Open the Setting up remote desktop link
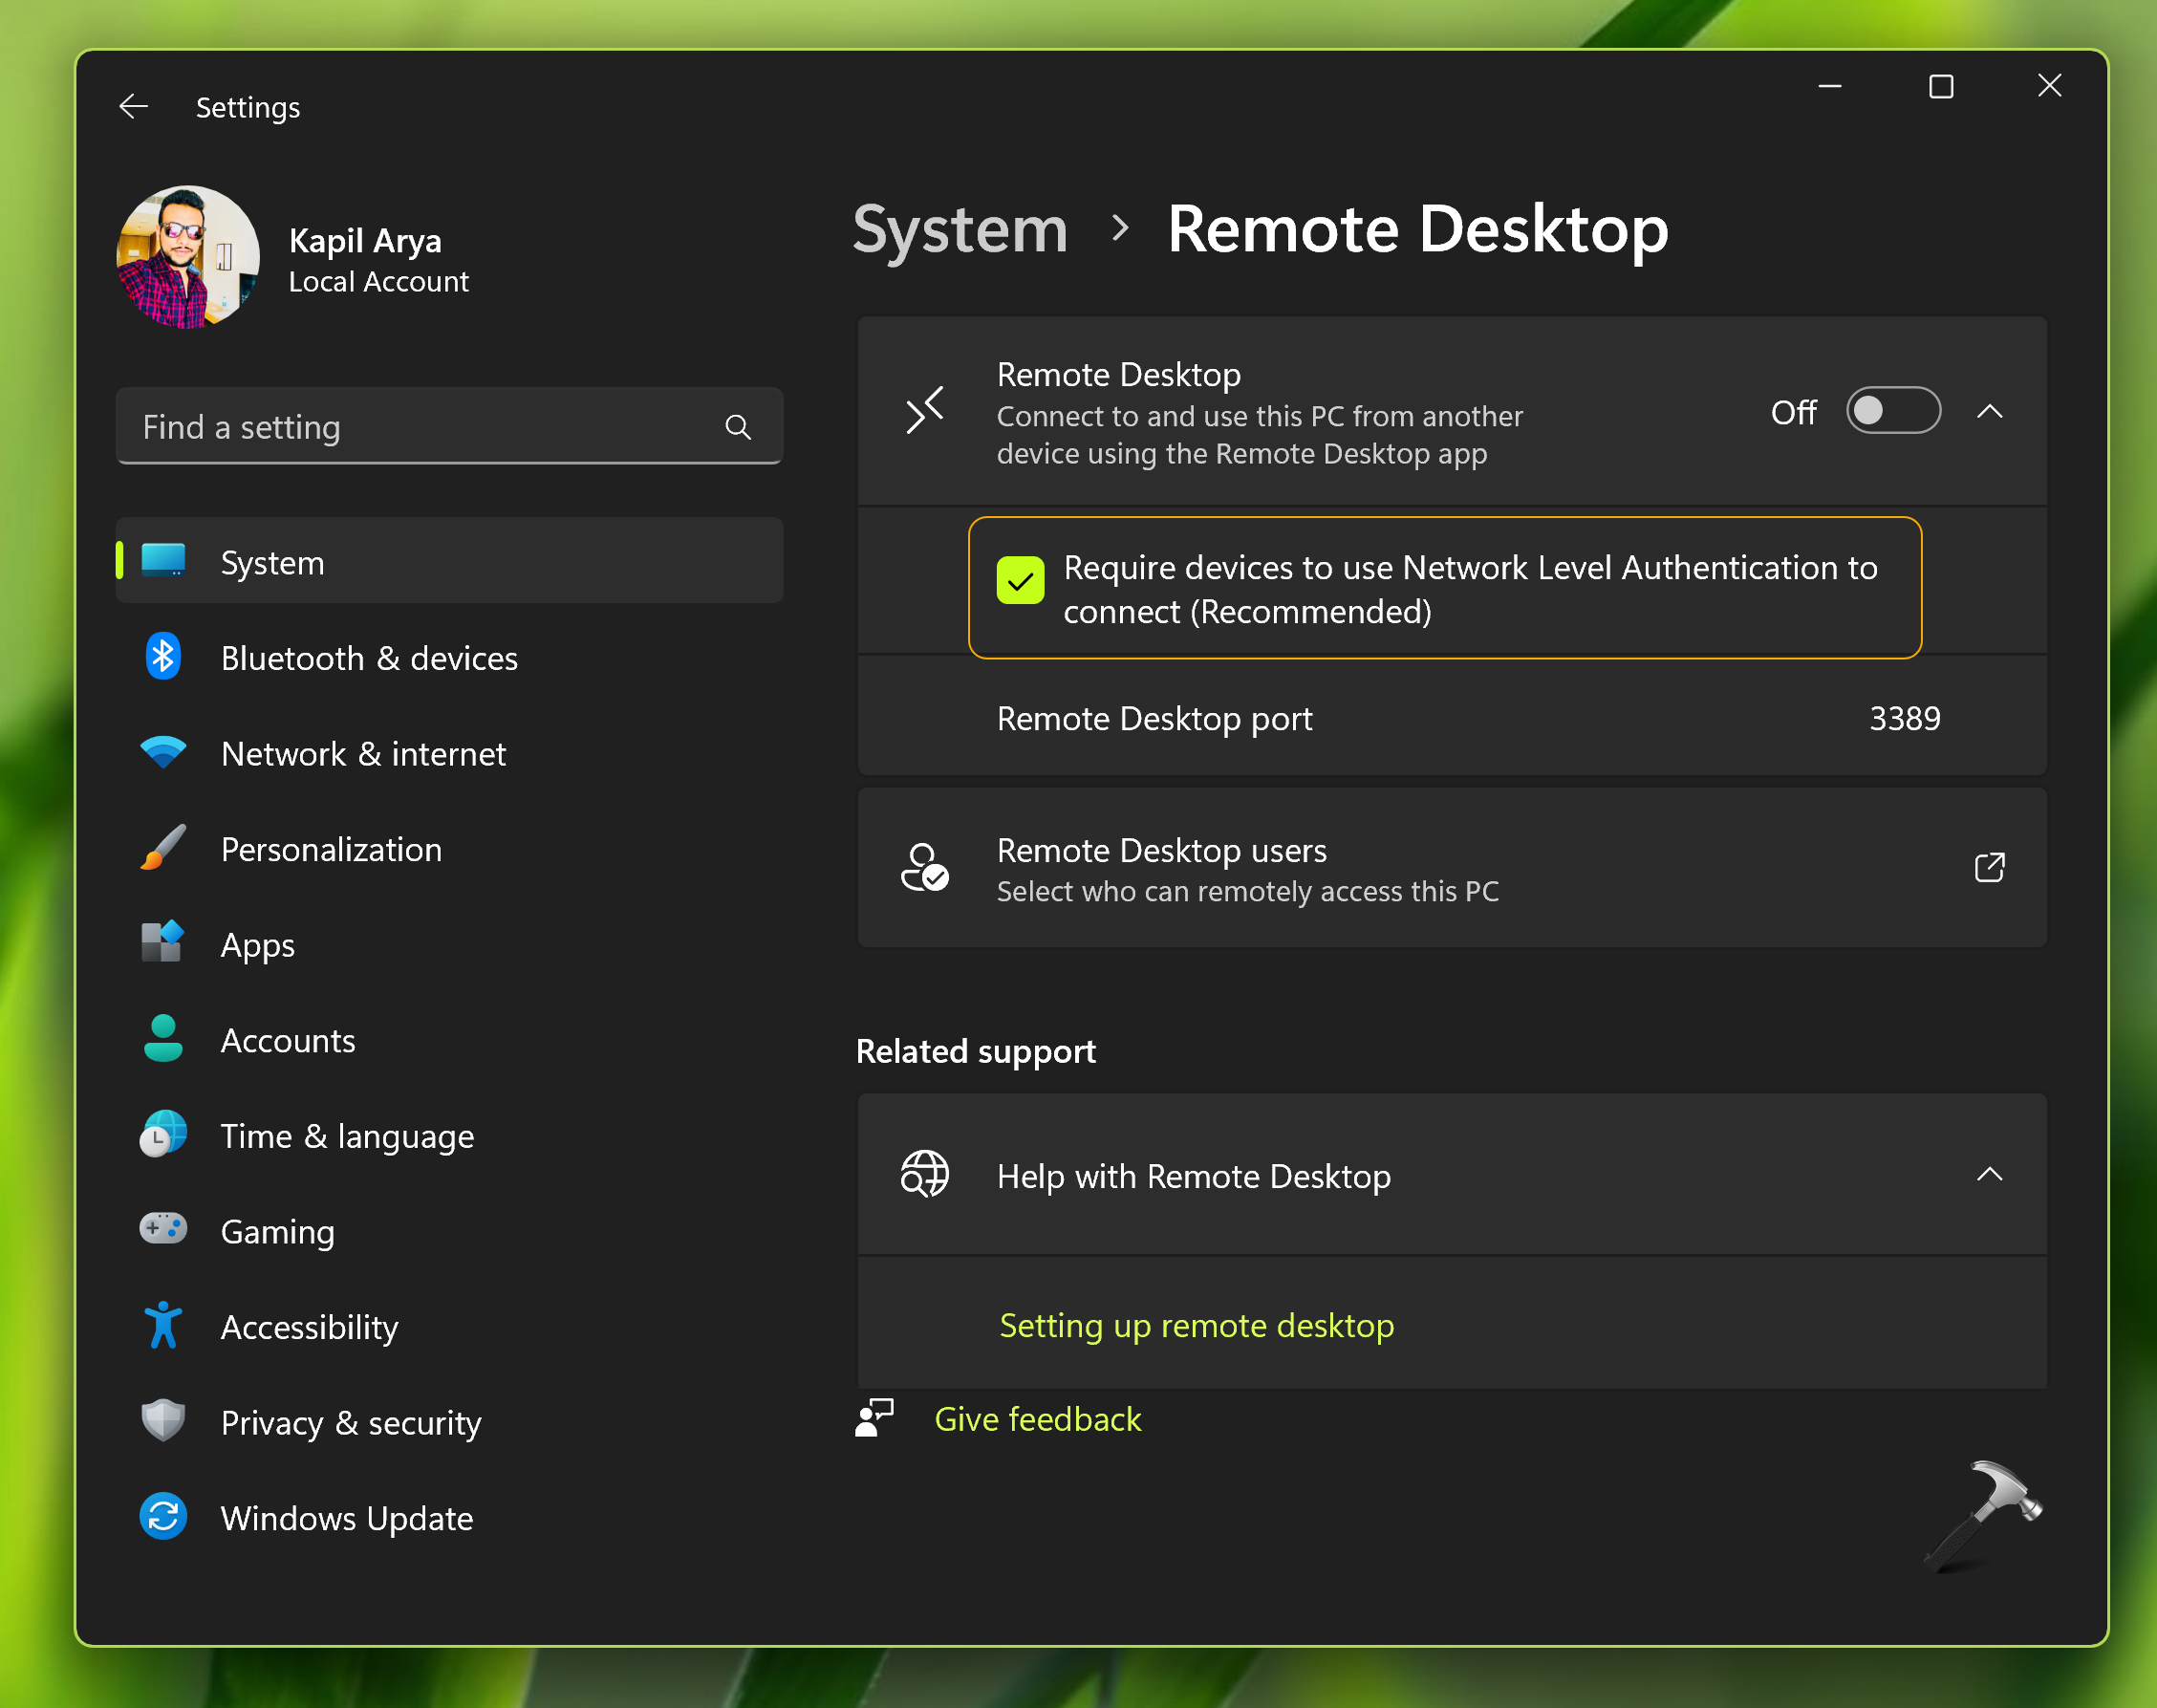Image resolution: width=2157 pixels, height=1708 pixels. tap(1196, 1326)
